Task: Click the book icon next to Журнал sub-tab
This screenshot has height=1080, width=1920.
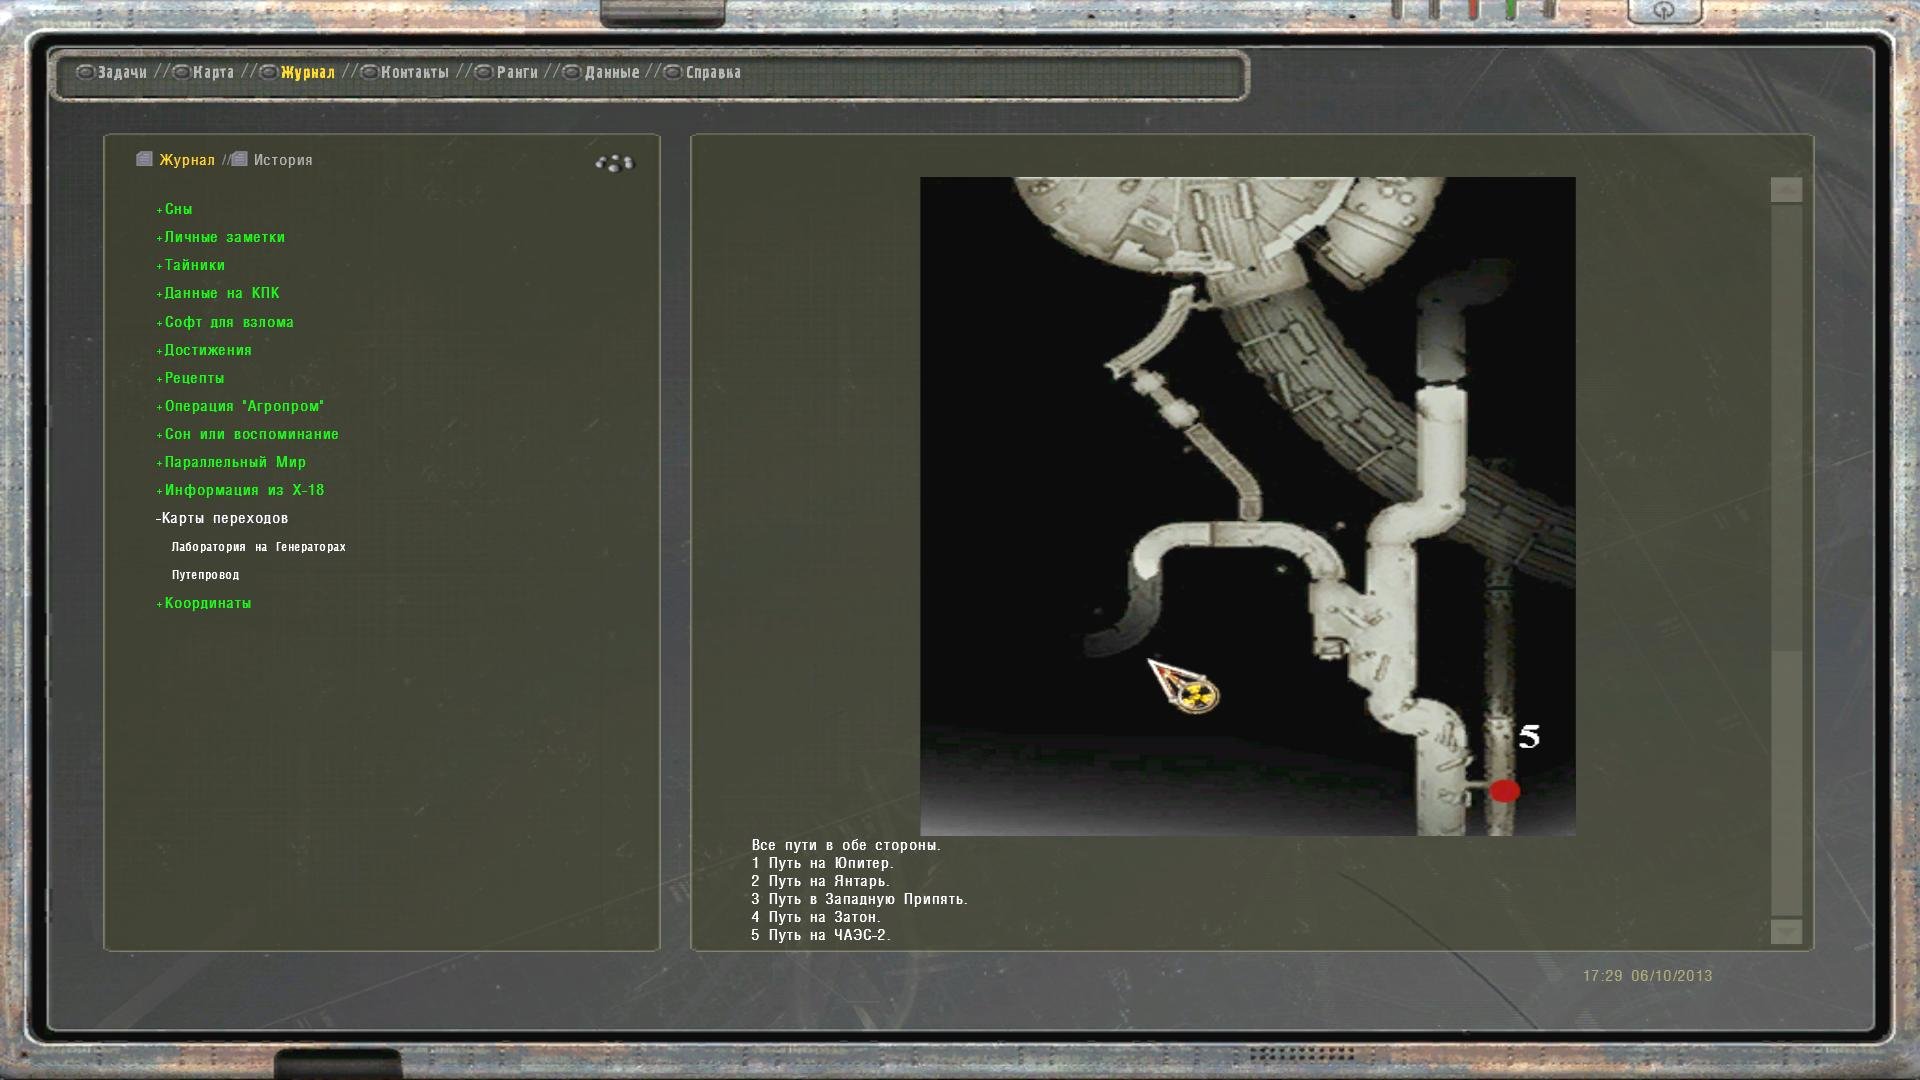Action: (x=145, y=159)
